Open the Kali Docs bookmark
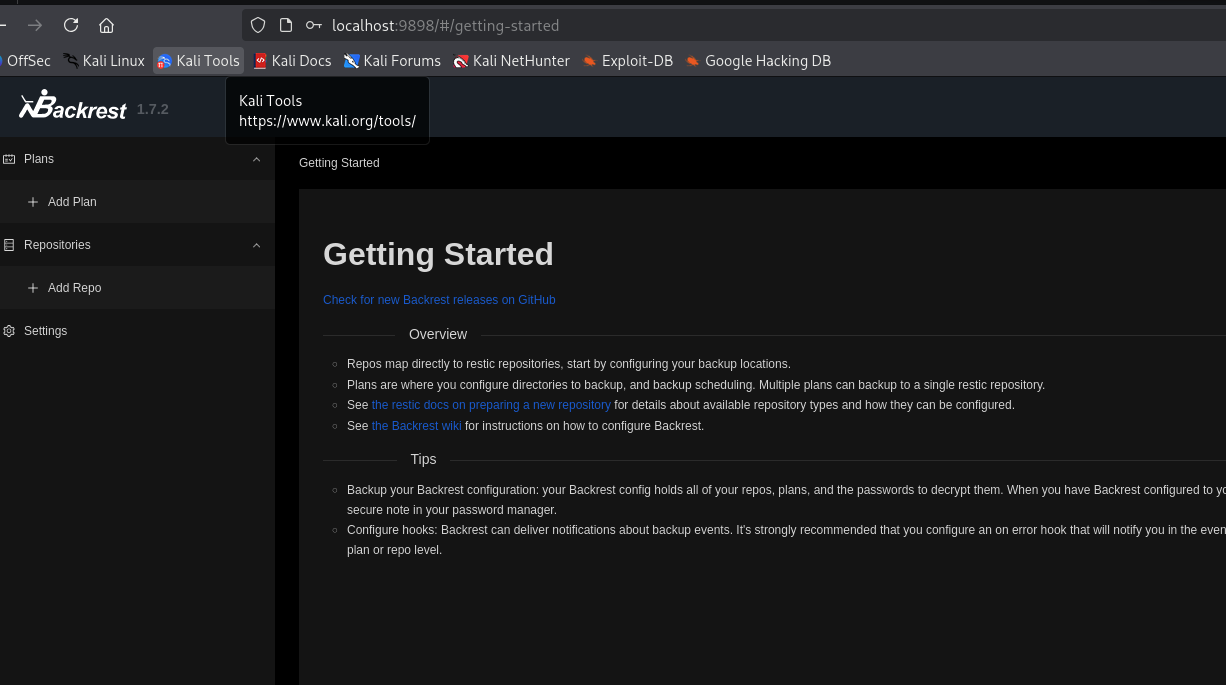Screen dimensions: 1226x685 pyautogui.click(x=291, y=61)
